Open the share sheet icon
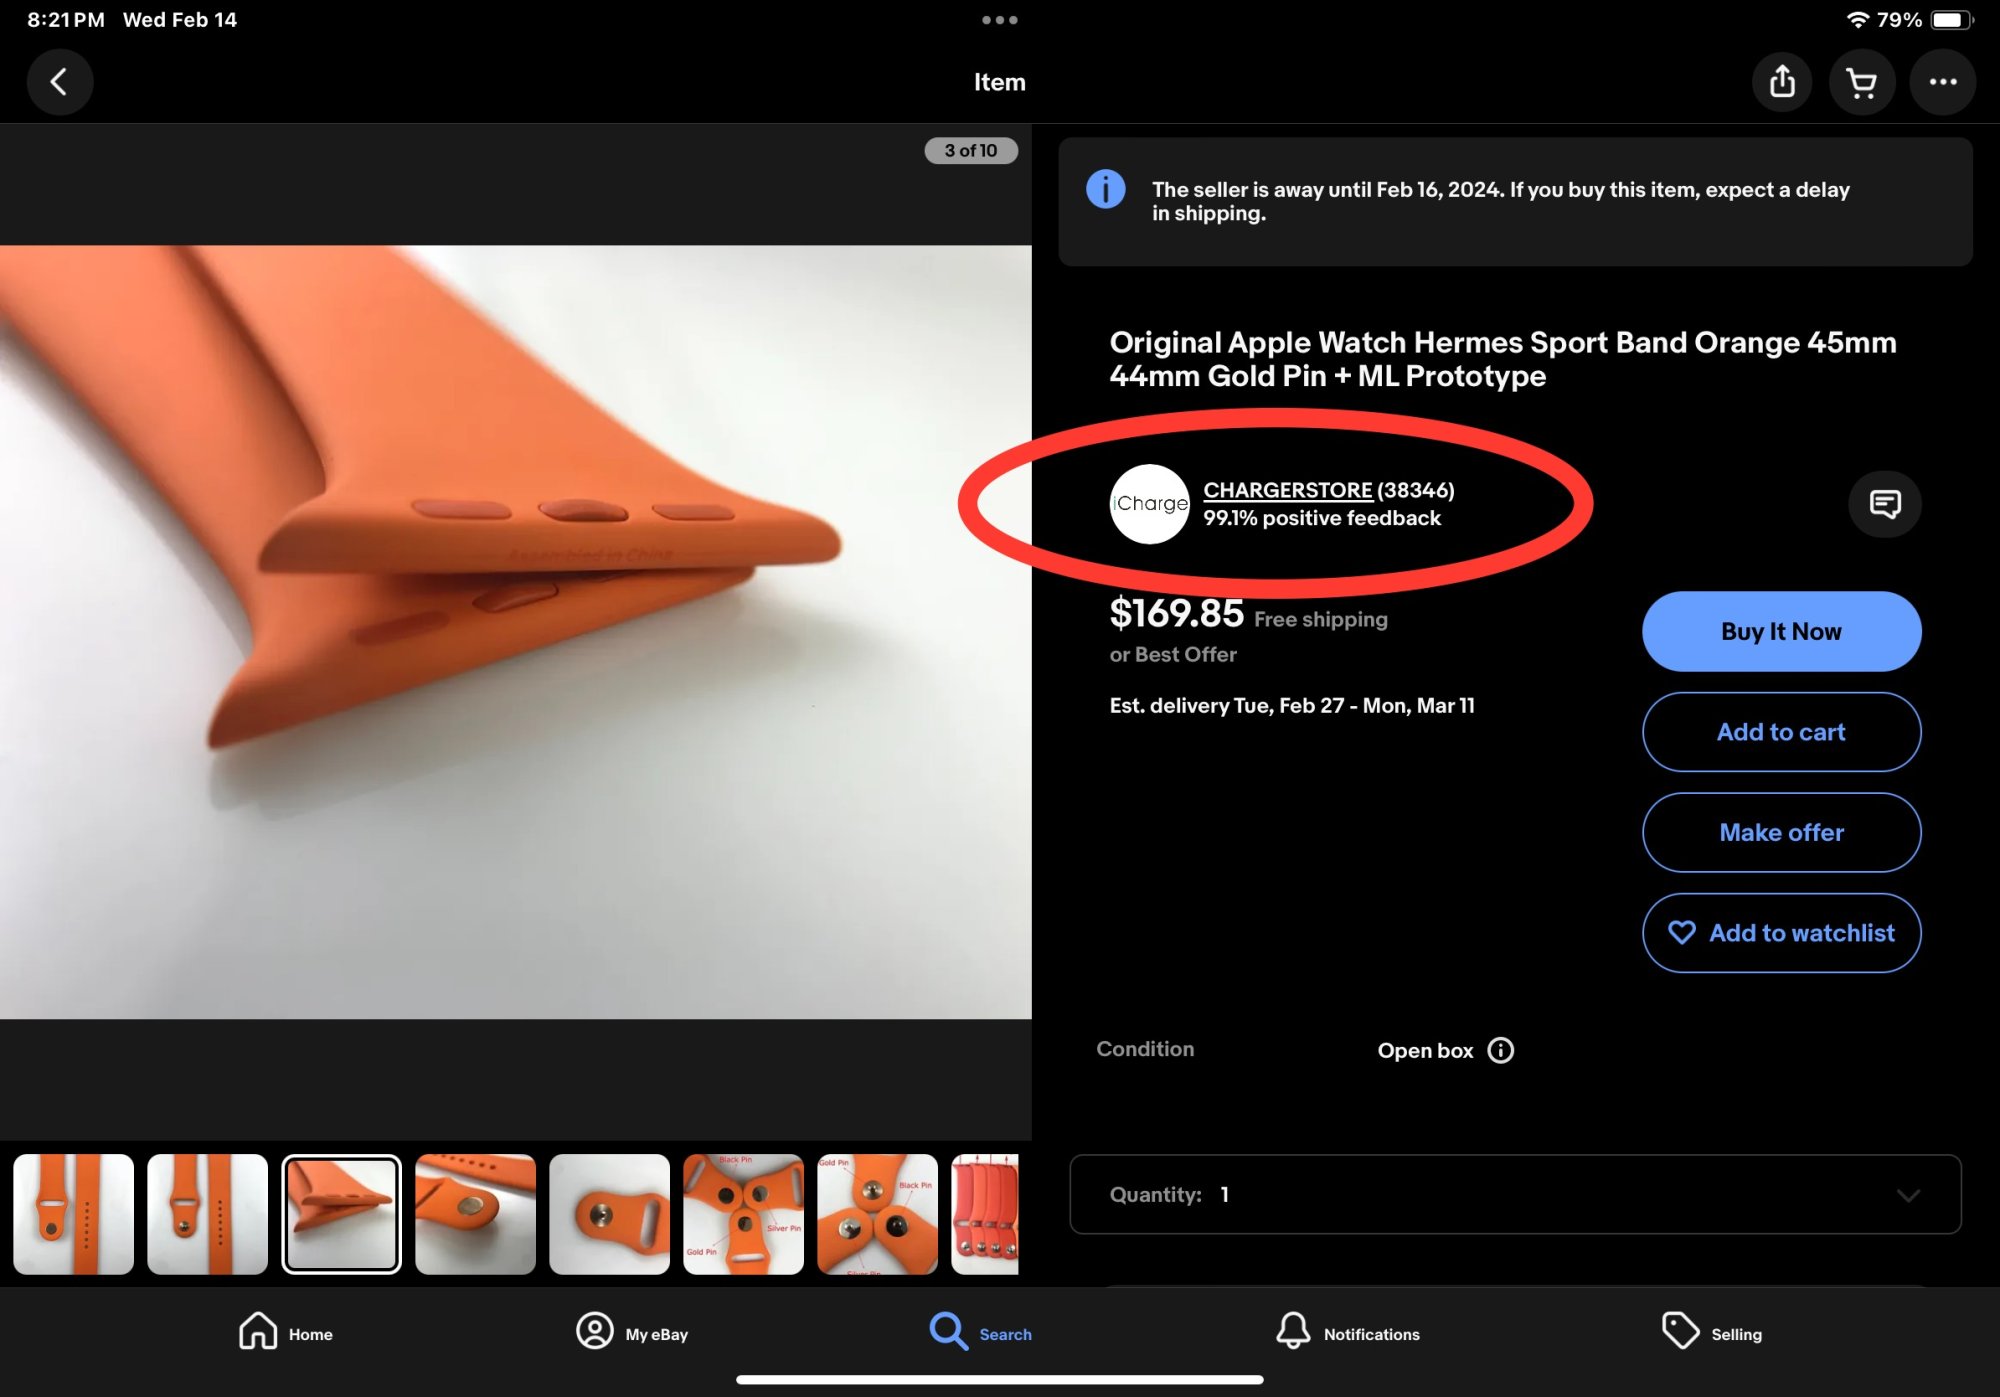This screenshot has width=2000, height=1397. click(1781, 82)
